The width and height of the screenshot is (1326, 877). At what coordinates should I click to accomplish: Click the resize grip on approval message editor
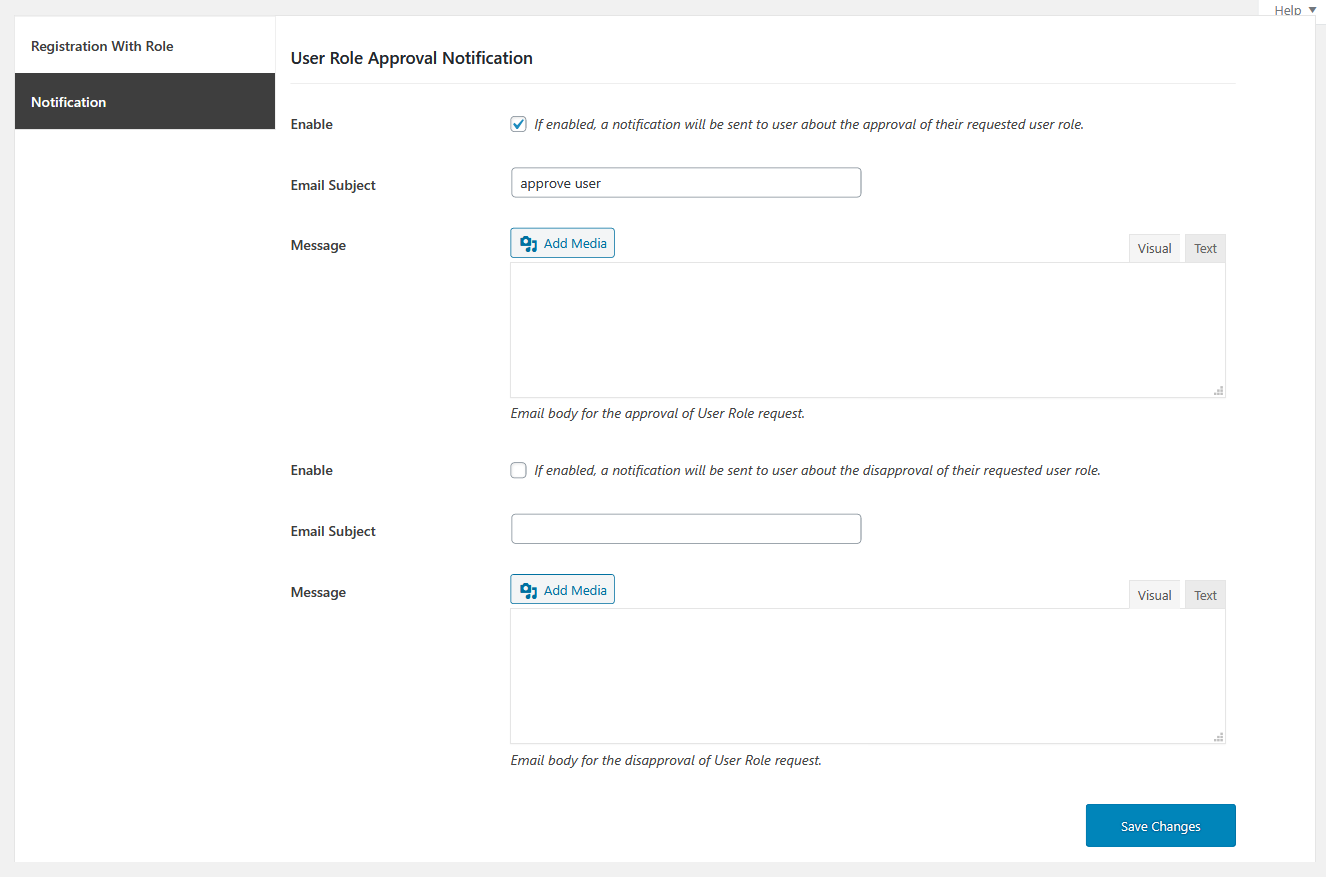click(x=1219, y=390)
